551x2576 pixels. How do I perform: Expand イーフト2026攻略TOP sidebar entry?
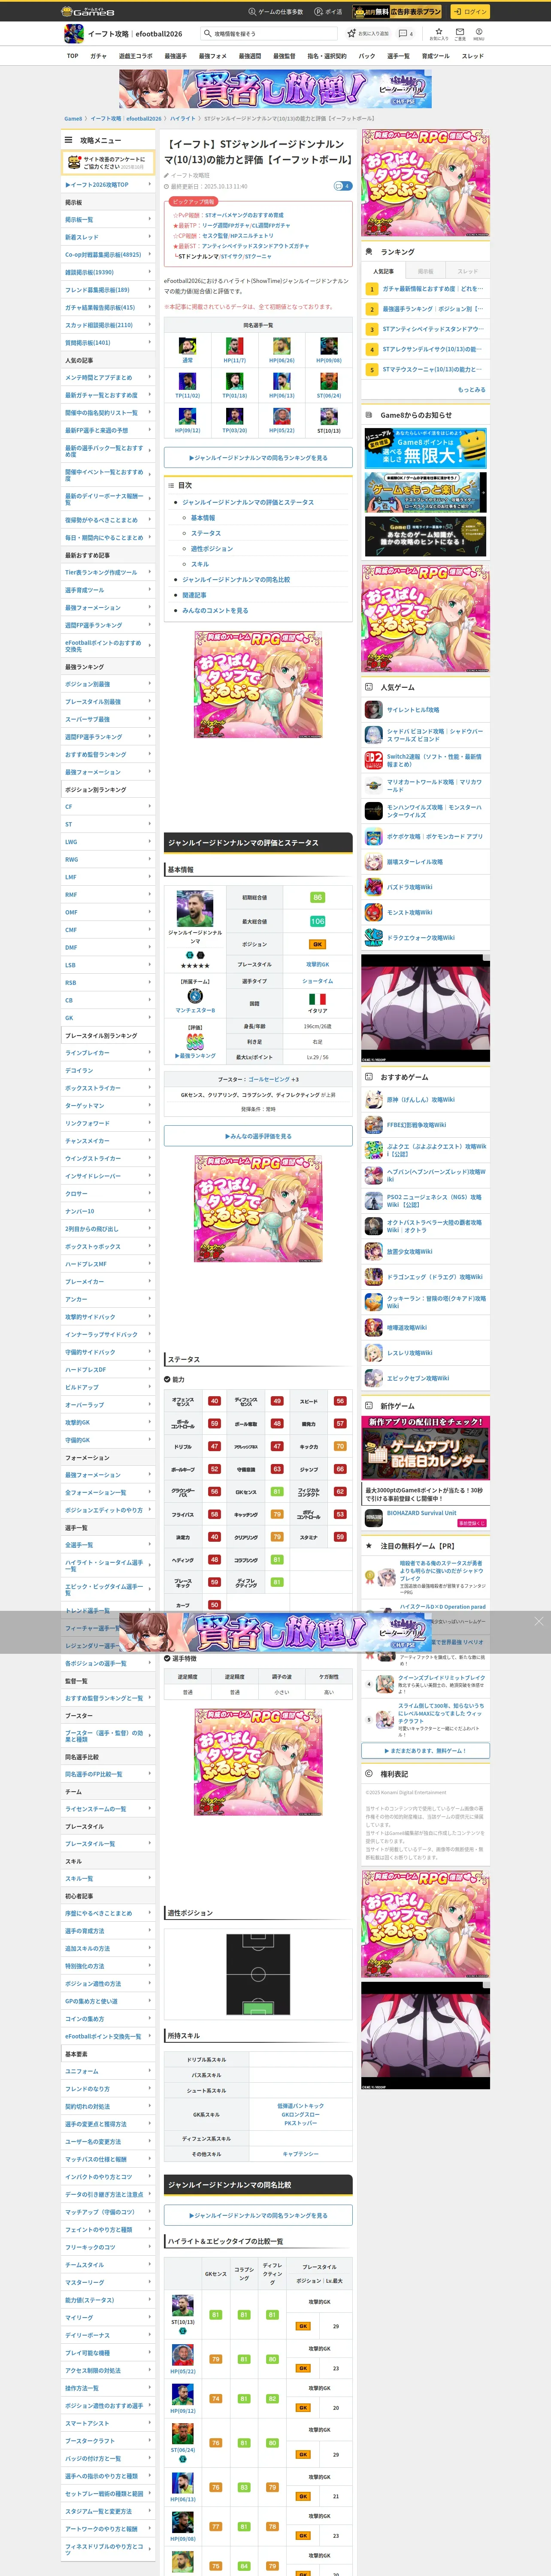[108, 185]
